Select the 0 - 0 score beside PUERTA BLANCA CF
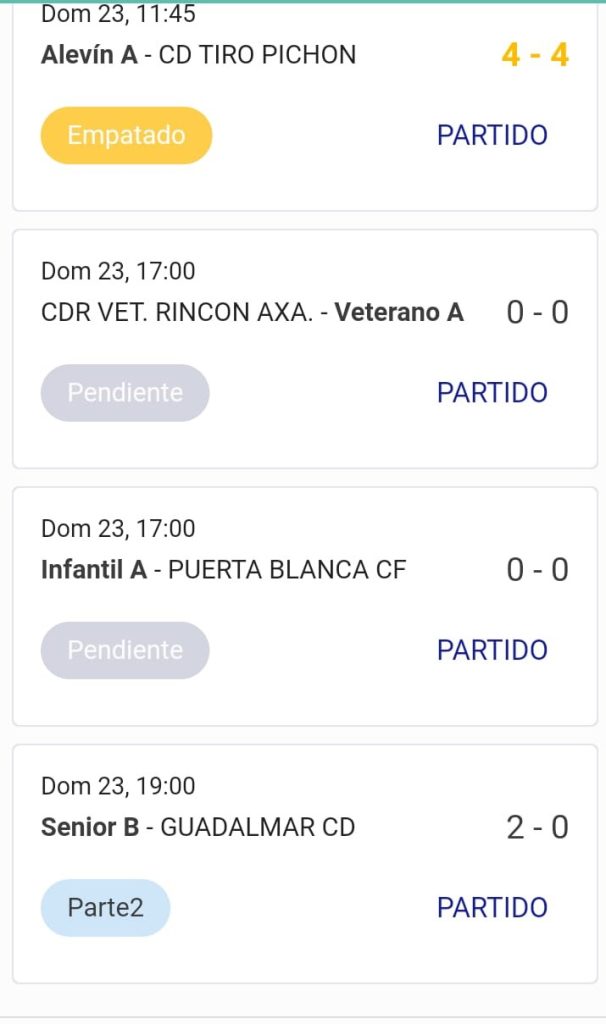The width and height of the screenshot is (606, 1024). coord(537,569)
